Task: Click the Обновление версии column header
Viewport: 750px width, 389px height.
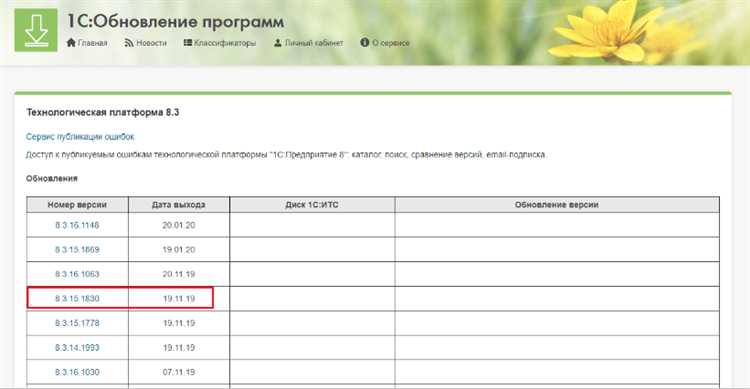Action: 557,204
